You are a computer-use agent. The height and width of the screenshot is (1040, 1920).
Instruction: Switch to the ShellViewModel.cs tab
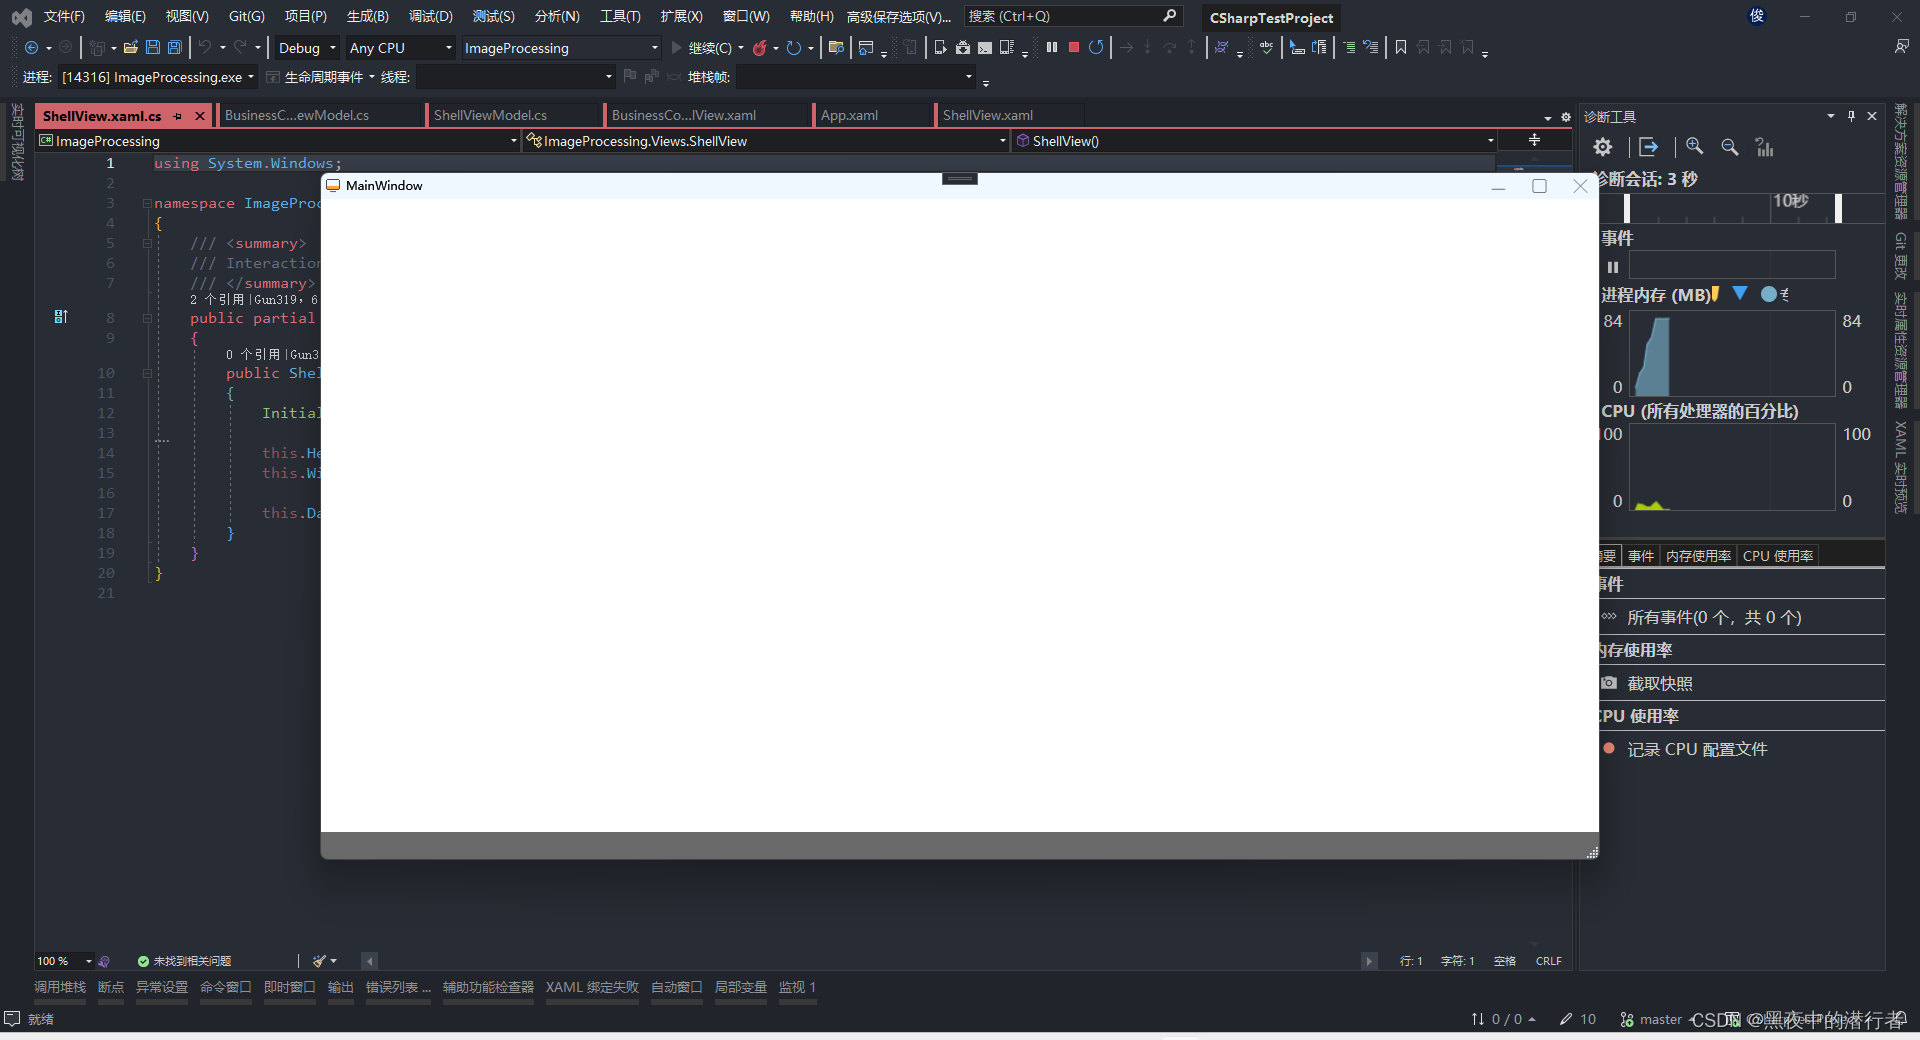click(490, 115)
